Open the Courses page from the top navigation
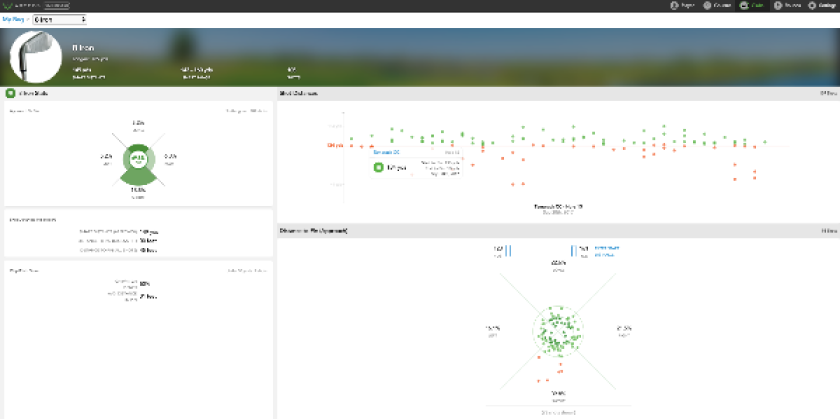The image size is (840, 419). (x=717, y=5)
